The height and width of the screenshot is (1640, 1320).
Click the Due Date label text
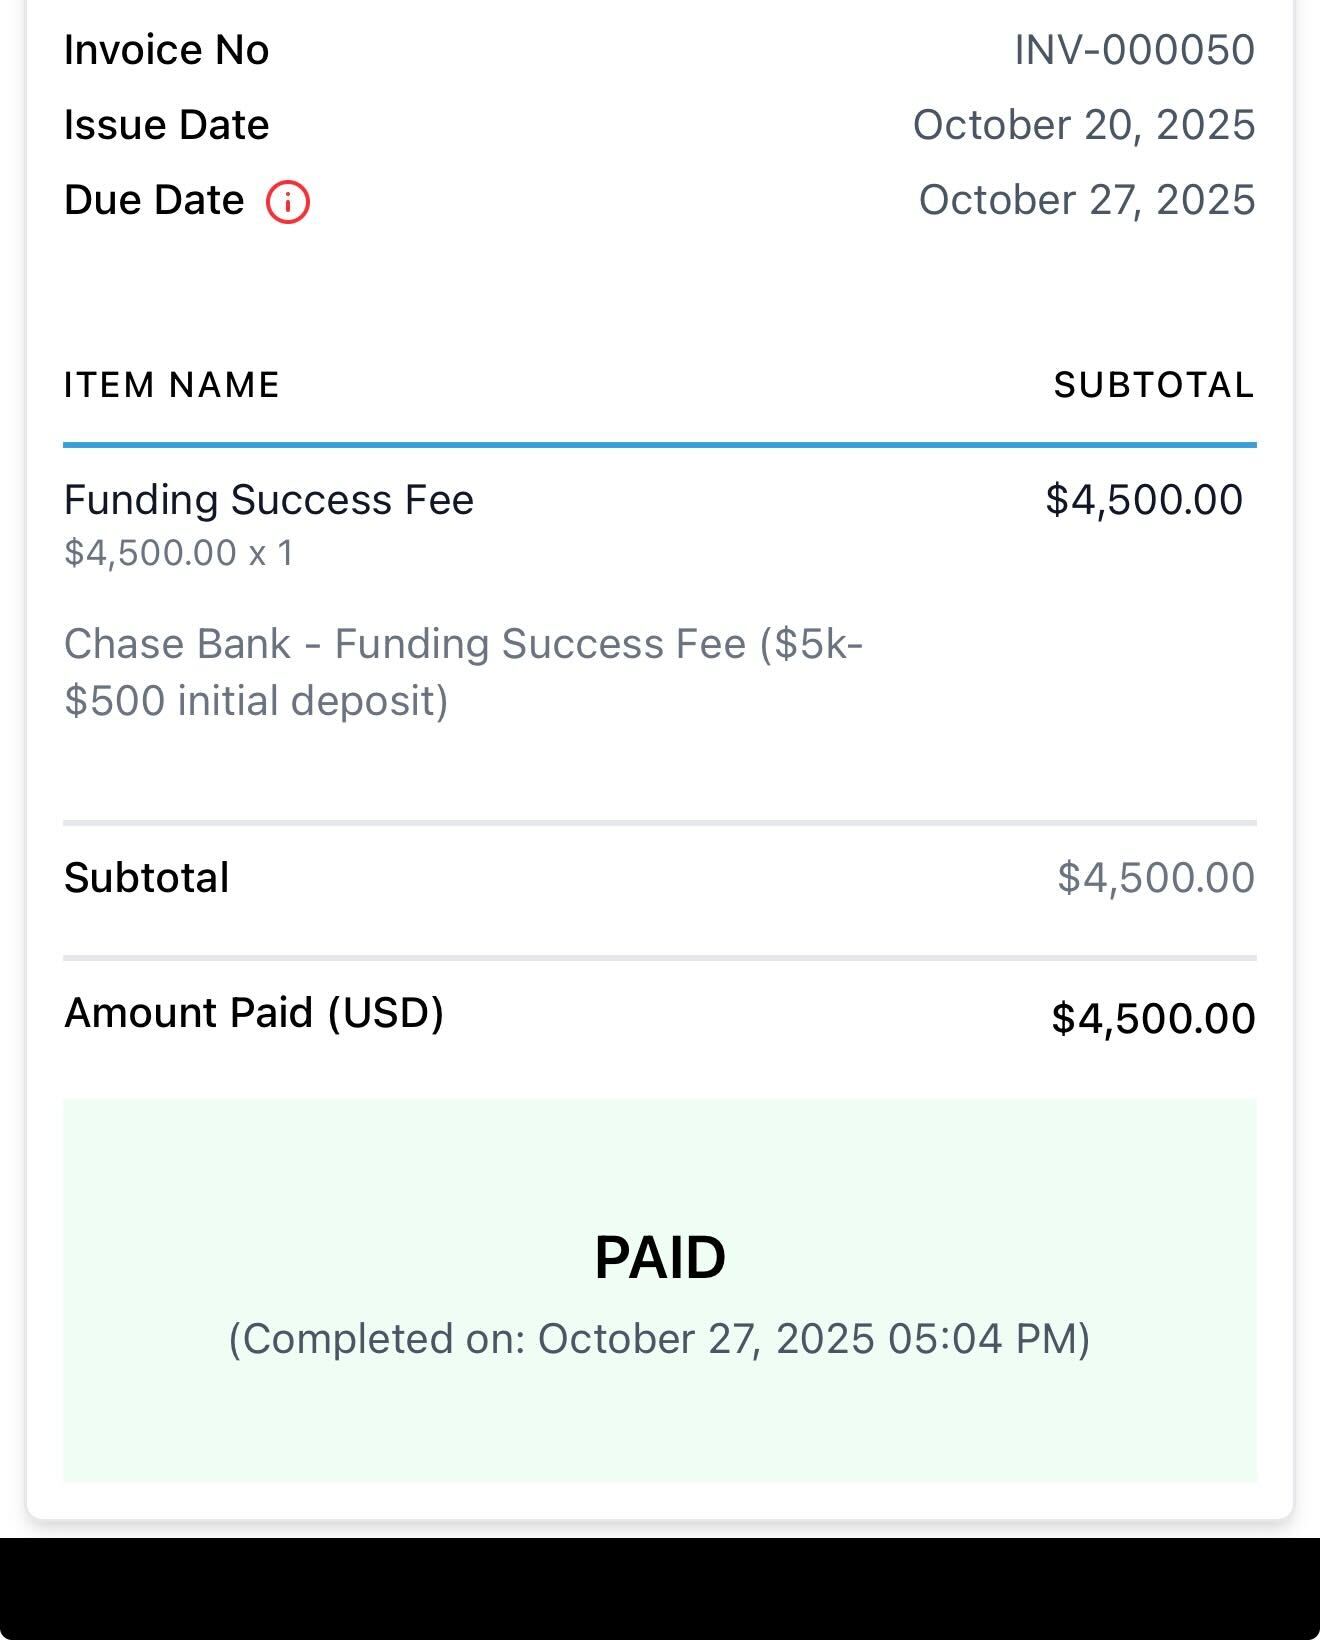pos(154,200)
